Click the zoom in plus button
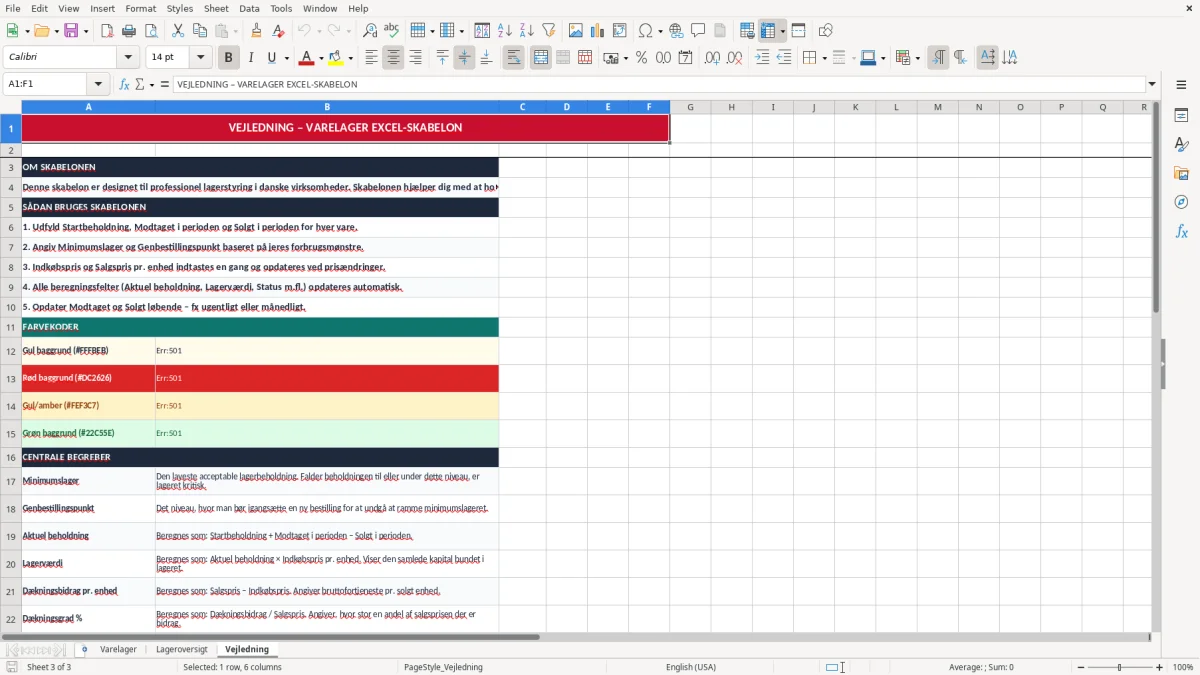 point(1160,667)
